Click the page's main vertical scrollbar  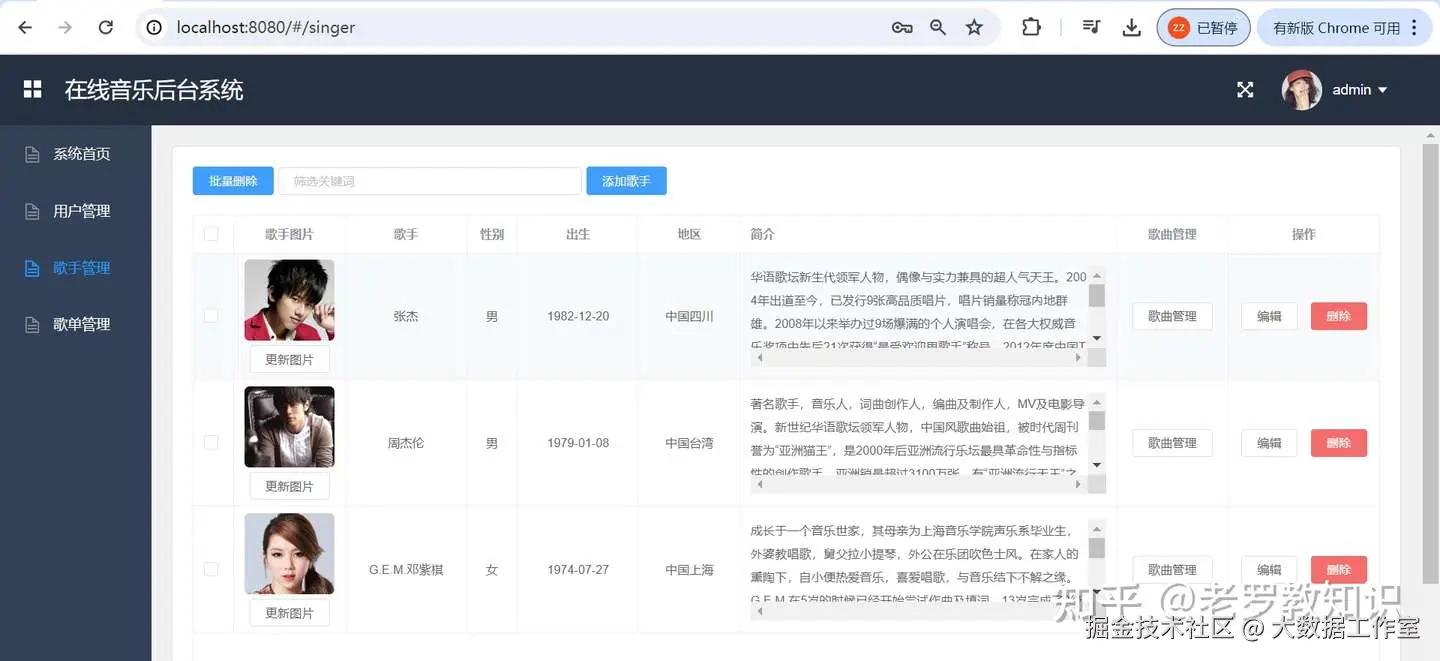1430,365
